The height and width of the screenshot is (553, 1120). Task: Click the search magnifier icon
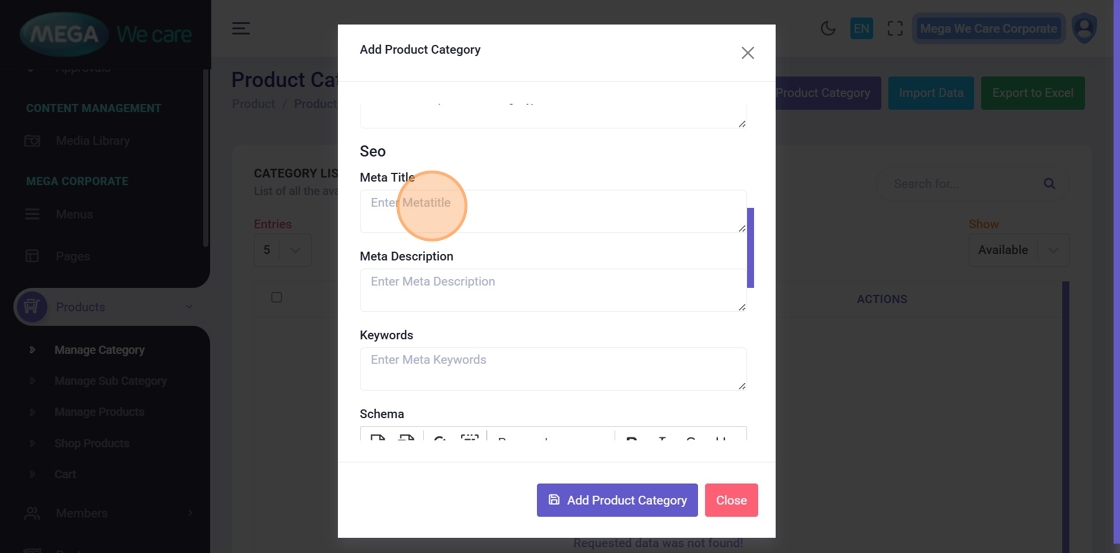pos(1049,184)
